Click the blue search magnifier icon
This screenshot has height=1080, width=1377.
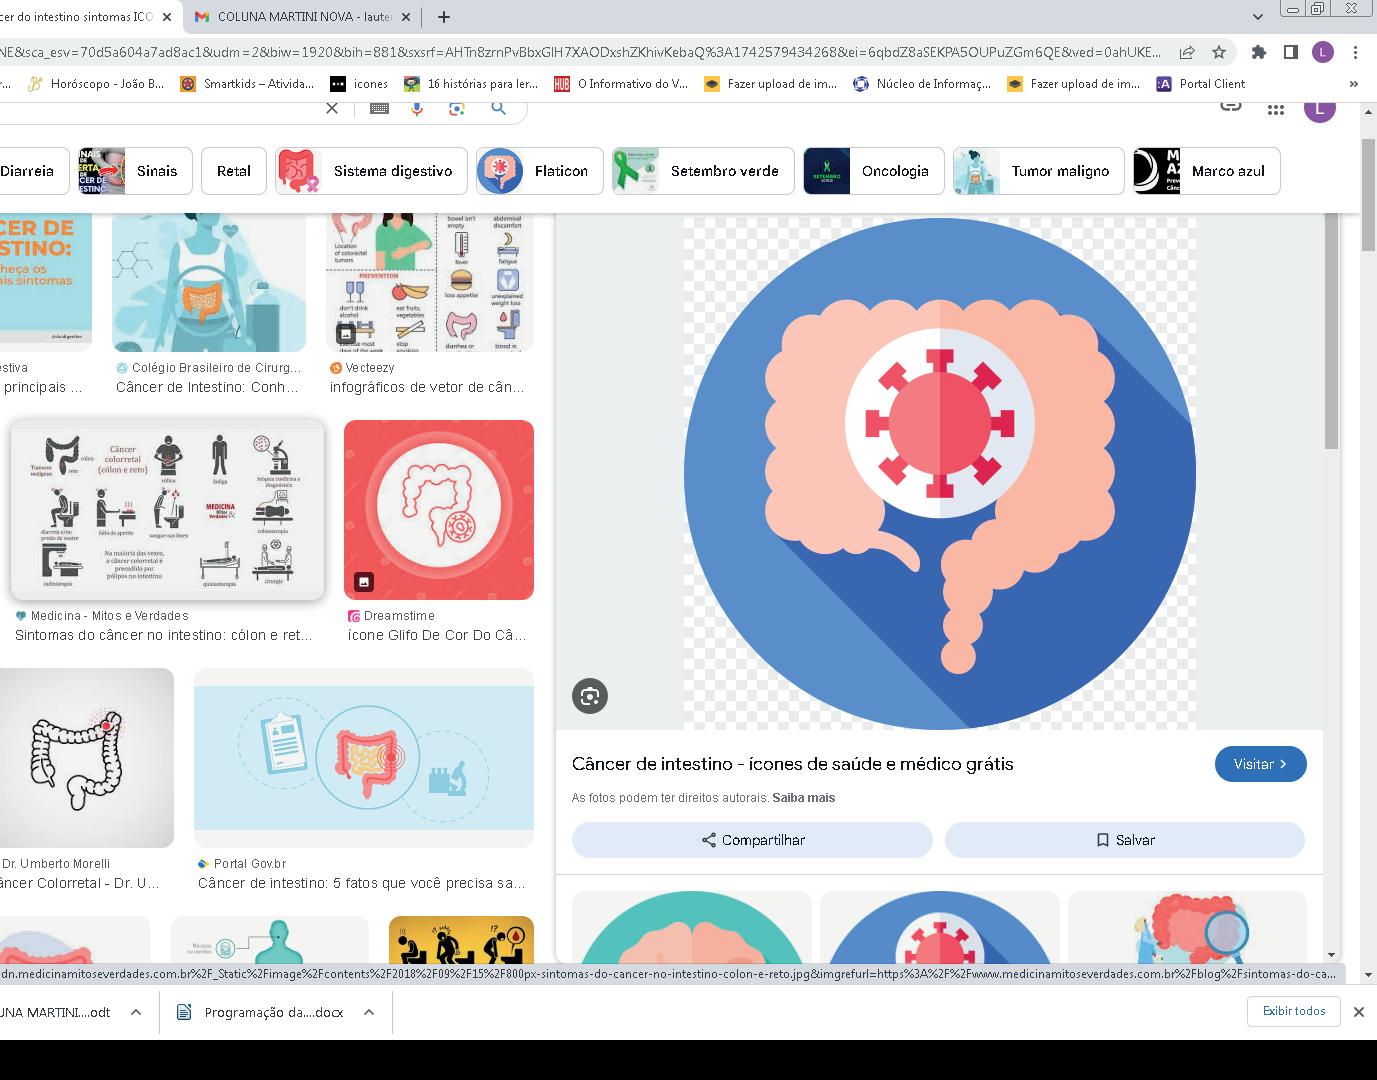tap(498, 108)
